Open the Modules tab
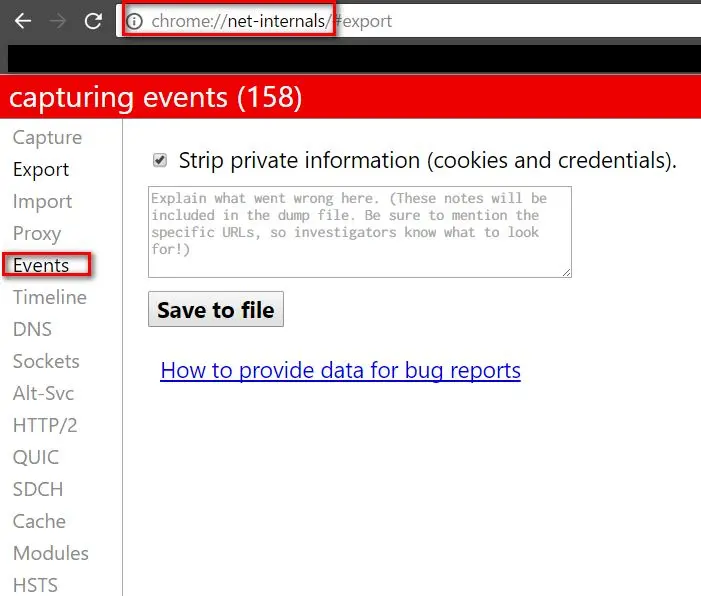Image resolution: width=701 pixels, height=596 pixels. click(x=51, y=554)
